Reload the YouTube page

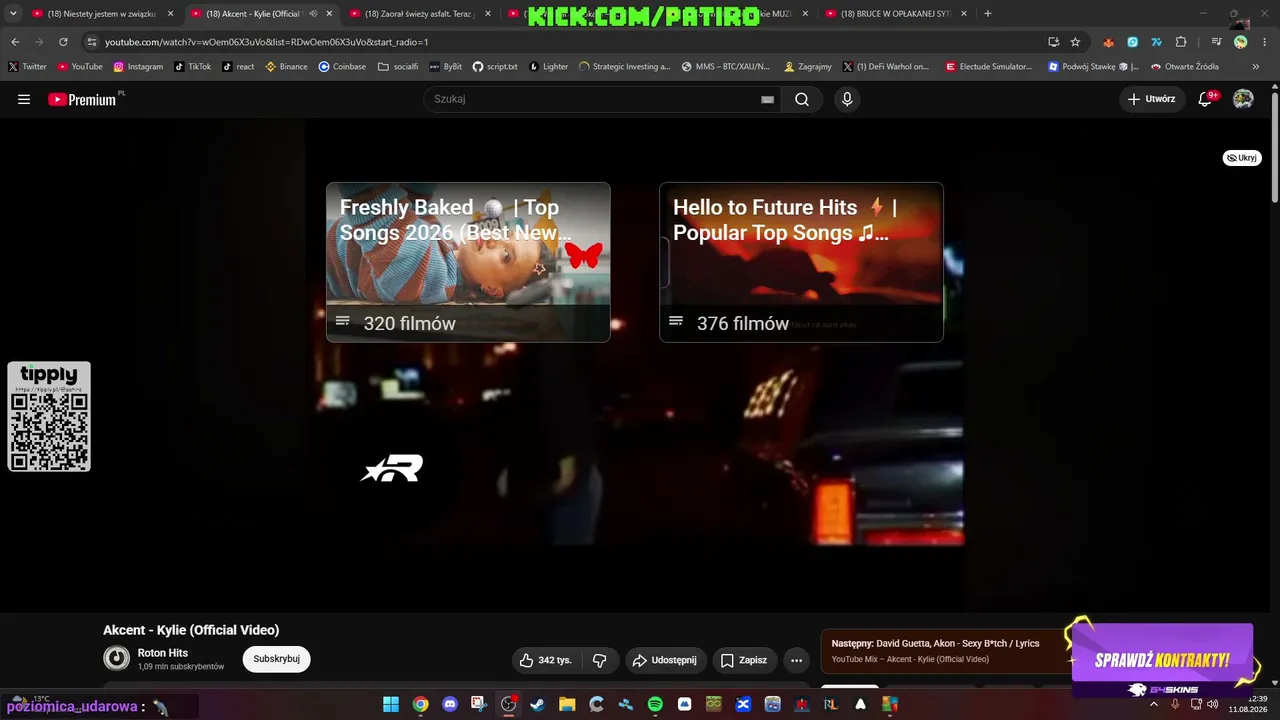63,42
